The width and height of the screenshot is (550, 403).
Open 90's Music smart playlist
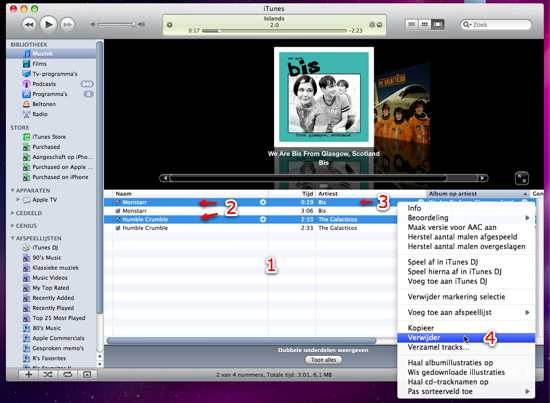click(x=47, y=258)
